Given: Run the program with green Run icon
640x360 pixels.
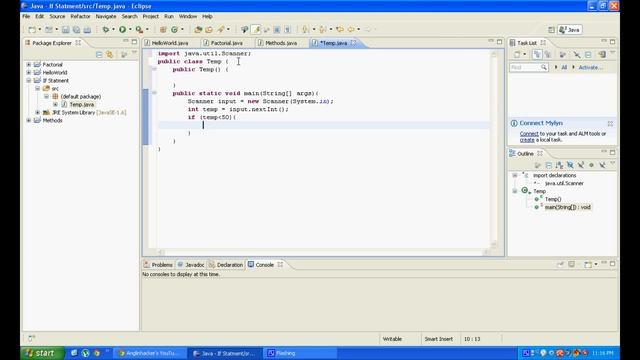Looking at the screenshot, I should click(122, 29).
